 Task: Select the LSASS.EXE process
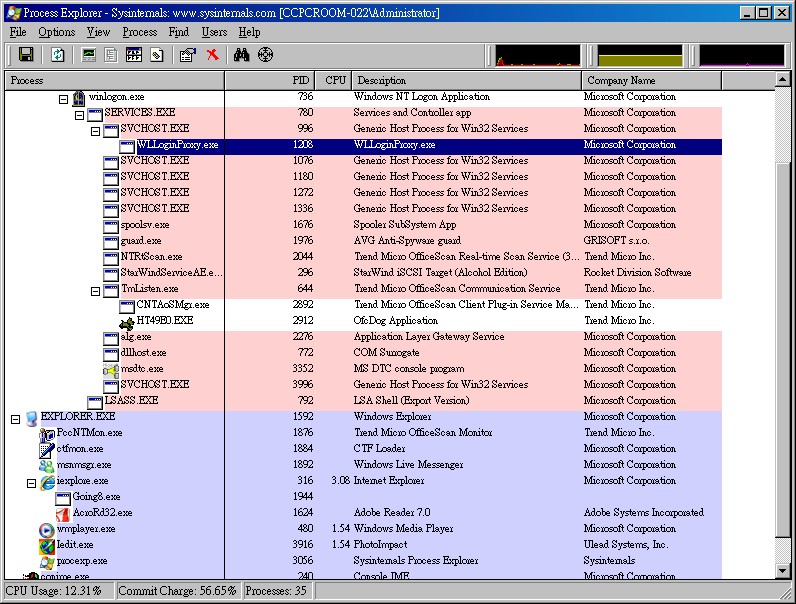[x=131, y=400]
